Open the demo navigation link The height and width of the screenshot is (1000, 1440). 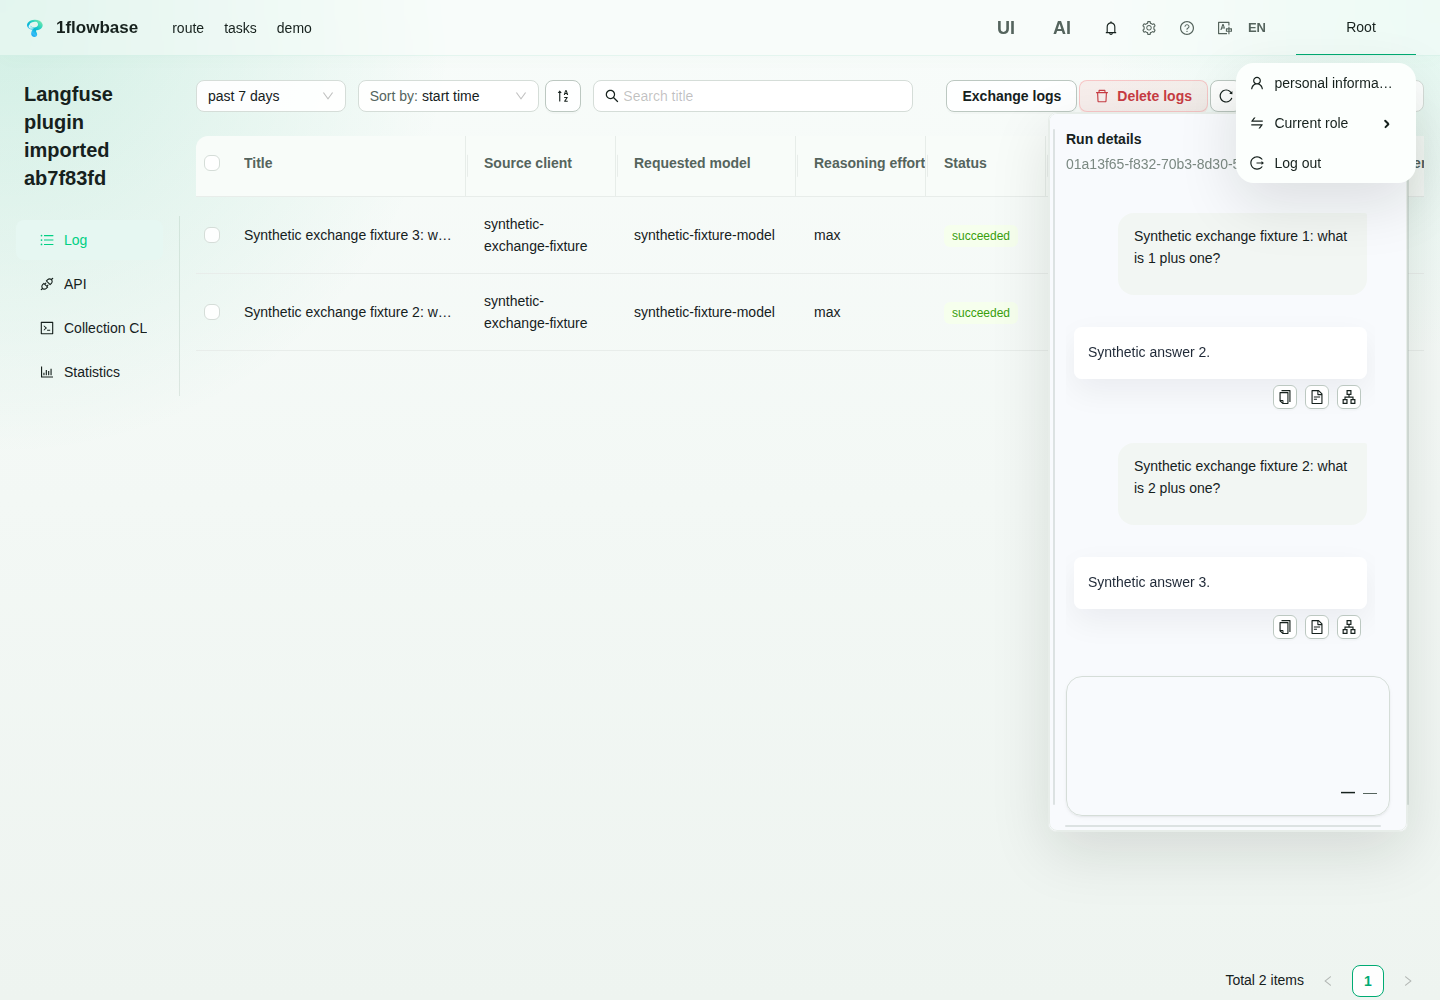(x=294, y=28)
